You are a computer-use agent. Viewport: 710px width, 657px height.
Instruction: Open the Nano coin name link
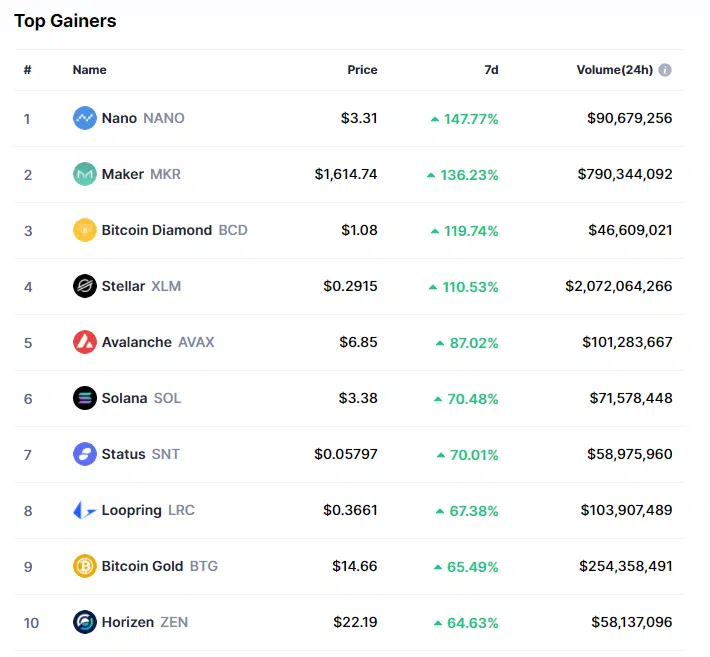point(120,118)
